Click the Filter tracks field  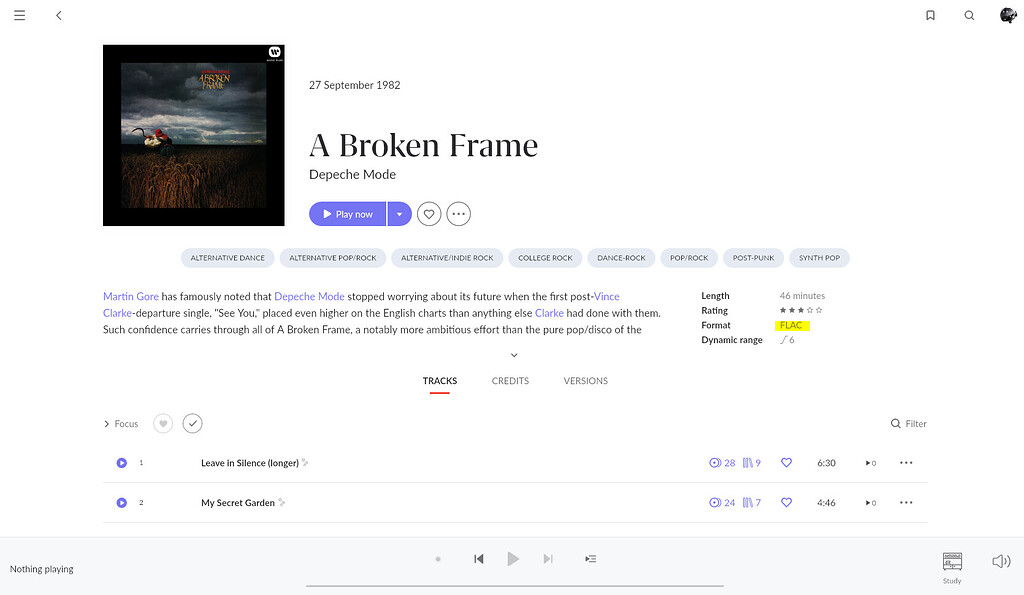click(x=908, y=424)
